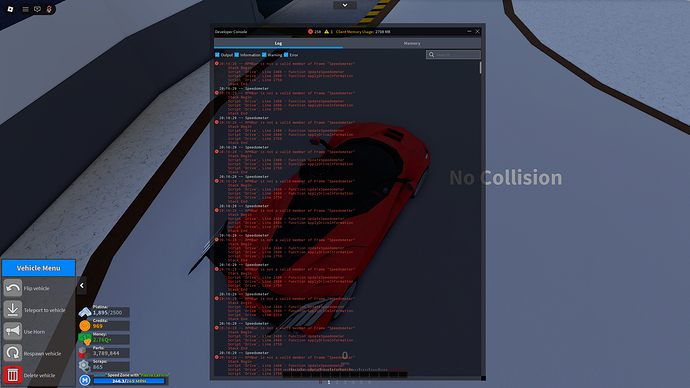Click the Flip vehicle arrow icon
Screen dimensions: 690x388
tap(13, 288)
